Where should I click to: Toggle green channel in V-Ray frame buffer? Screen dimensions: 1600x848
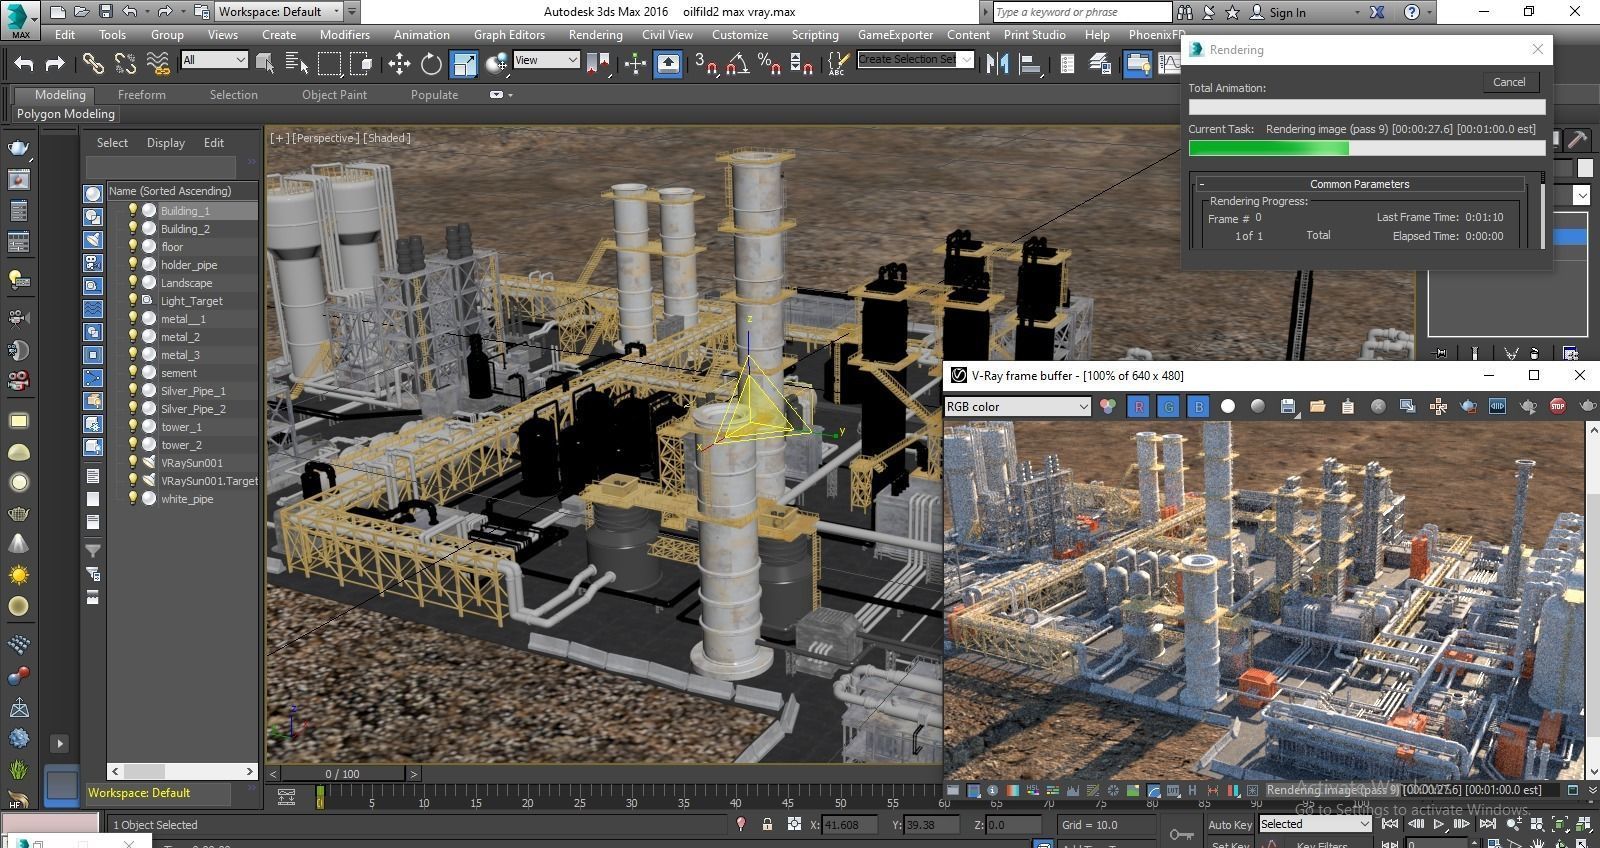[1168, 406]
